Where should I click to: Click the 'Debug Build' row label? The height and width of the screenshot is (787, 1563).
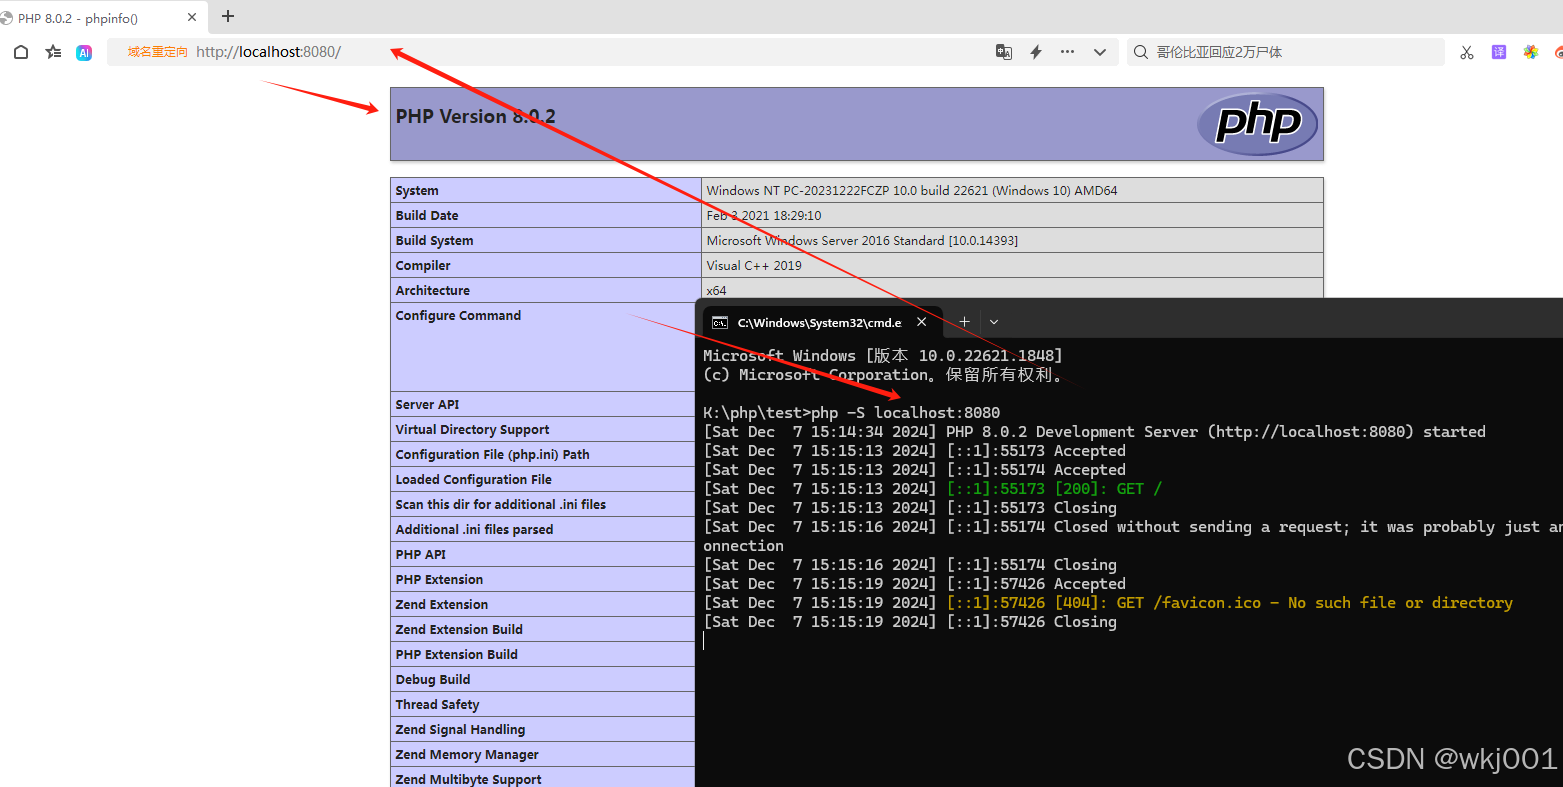click(x=432, y=680)
